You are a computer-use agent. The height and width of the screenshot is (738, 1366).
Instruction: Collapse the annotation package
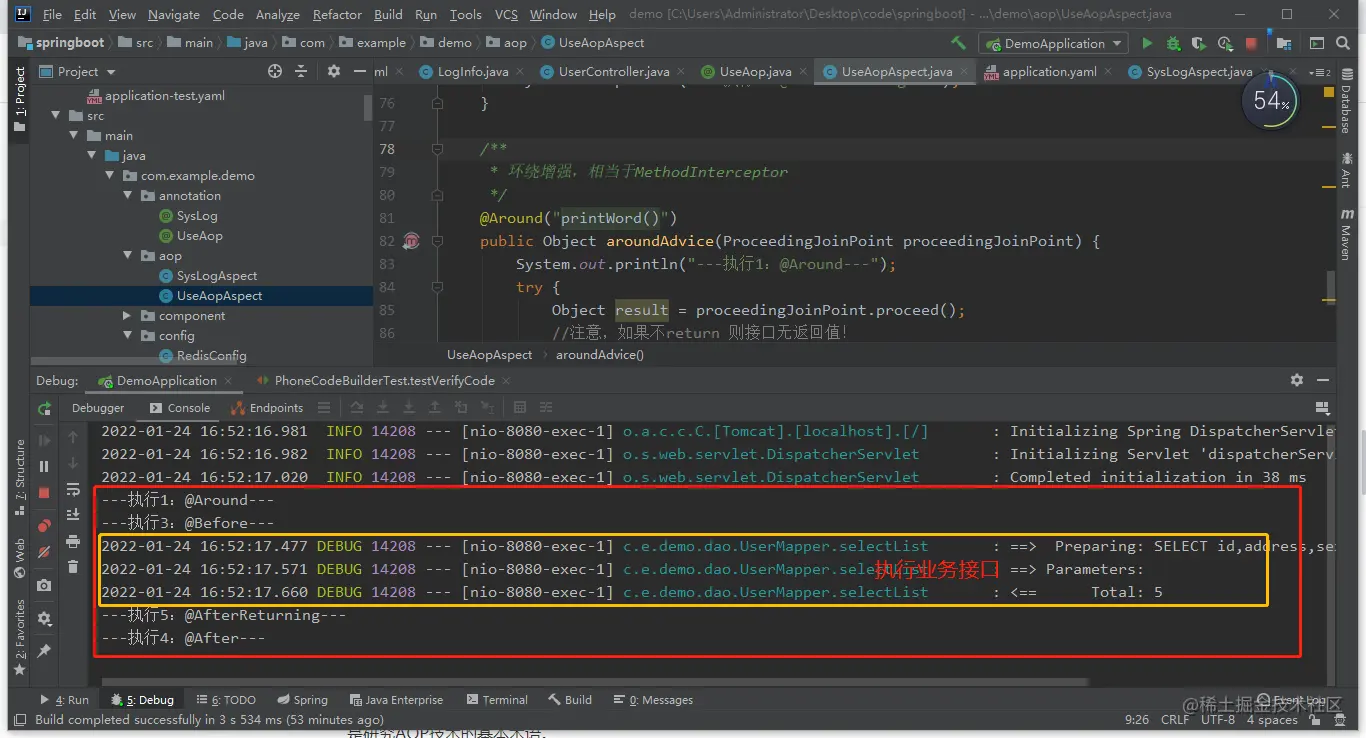coord(128,196)
